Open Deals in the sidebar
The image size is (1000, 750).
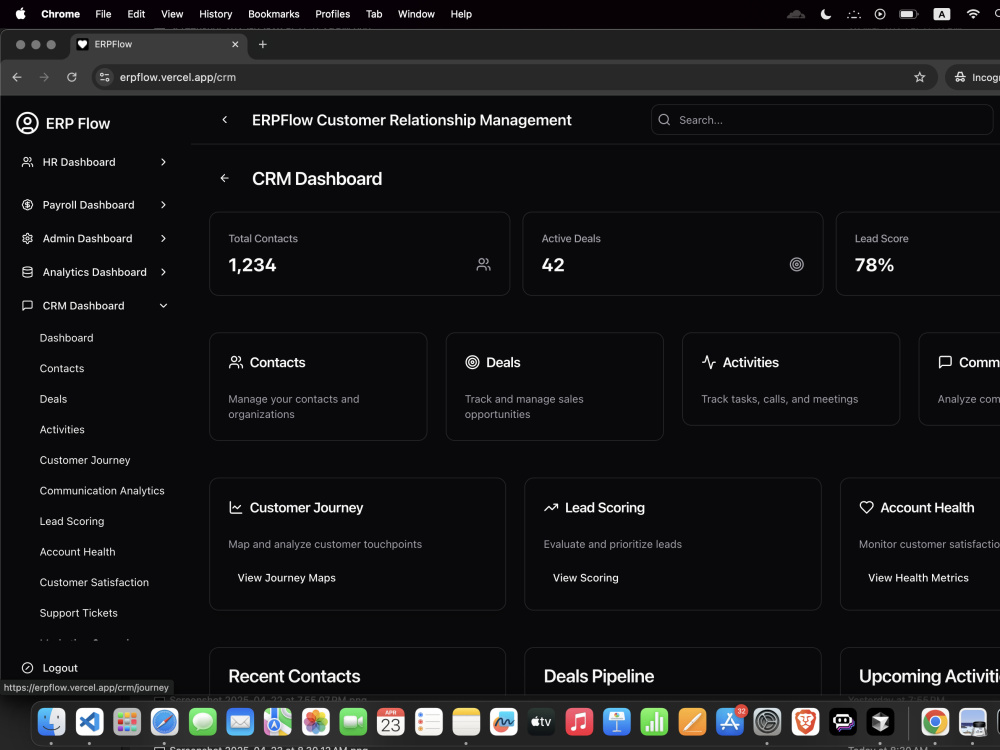coord(53,399)
